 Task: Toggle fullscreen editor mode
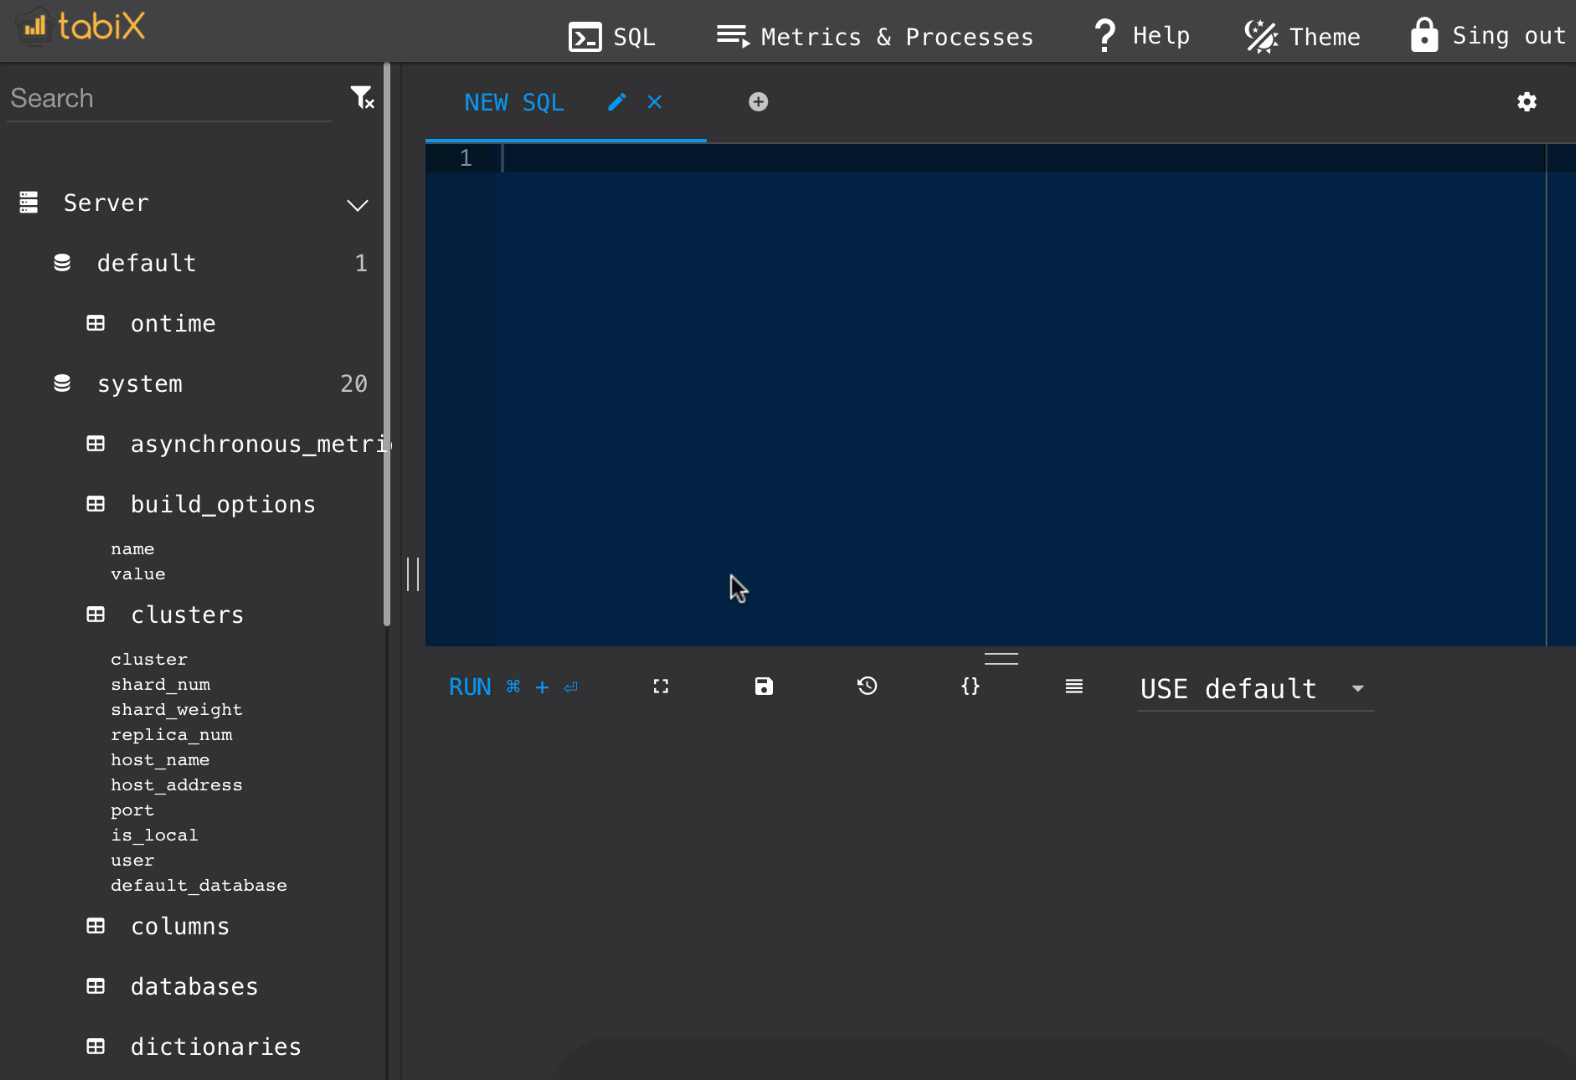coord(661,686)
